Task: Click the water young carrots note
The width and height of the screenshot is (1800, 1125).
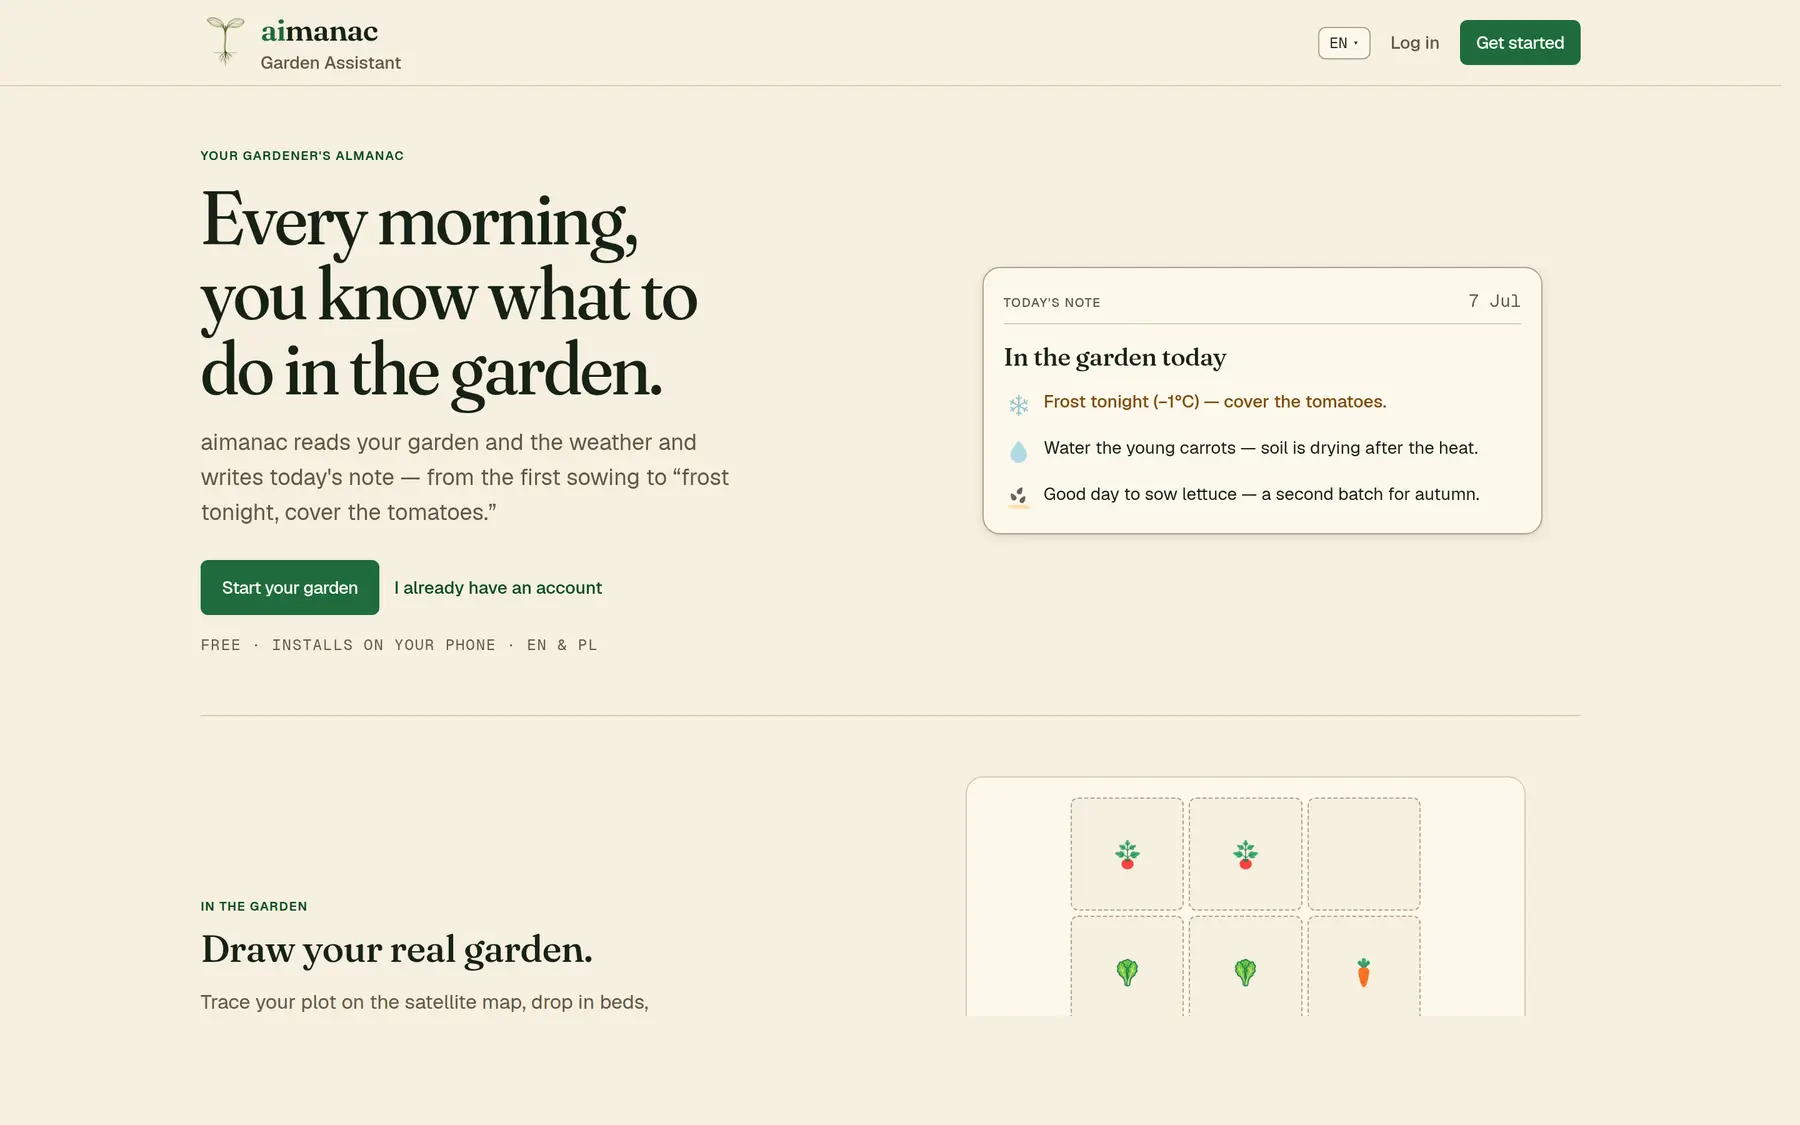Action: point(1261,448)
